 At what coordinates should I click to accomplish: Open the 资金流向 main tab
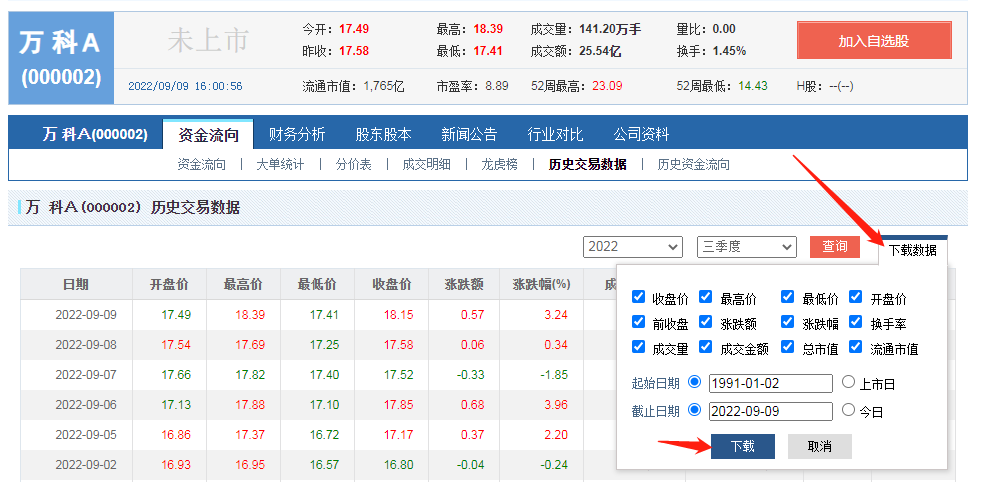point(209,134)
